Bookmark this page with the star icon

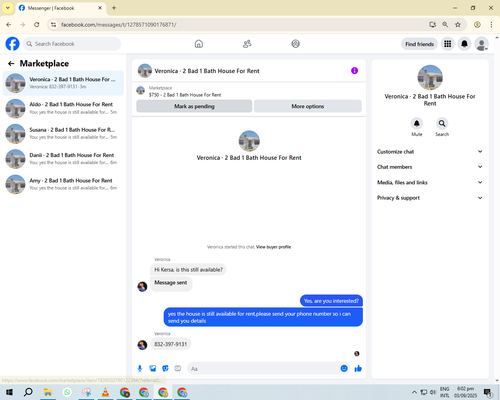458,24
